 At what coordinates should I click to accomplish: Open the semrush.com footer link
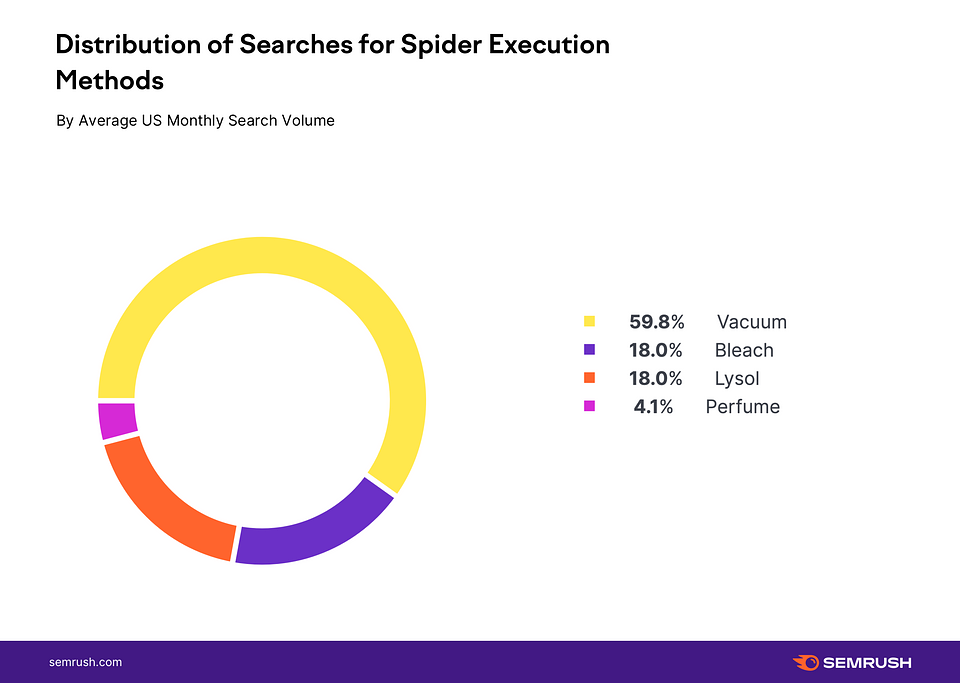pos(86,662)
